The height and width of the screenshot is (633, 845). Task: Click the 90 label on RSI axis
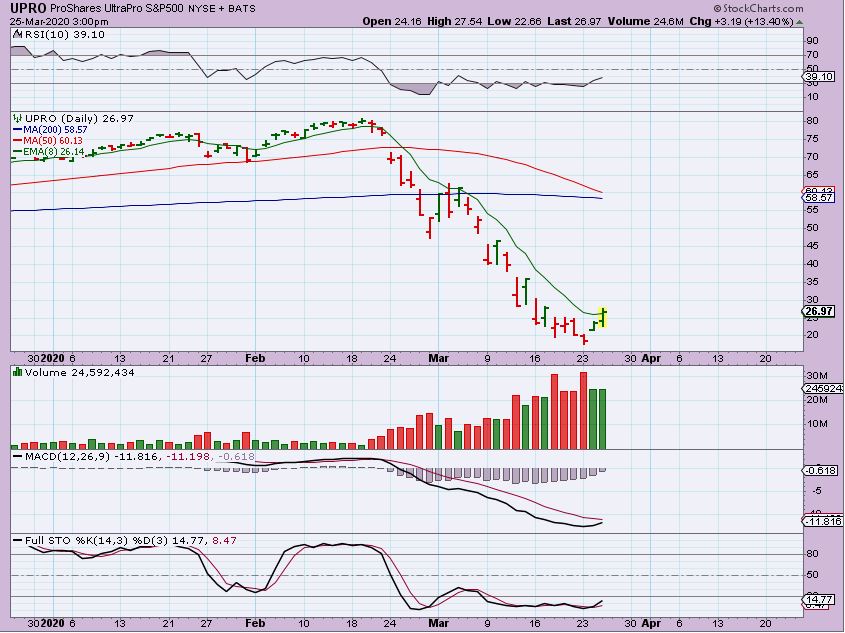(x=813, y=41)
